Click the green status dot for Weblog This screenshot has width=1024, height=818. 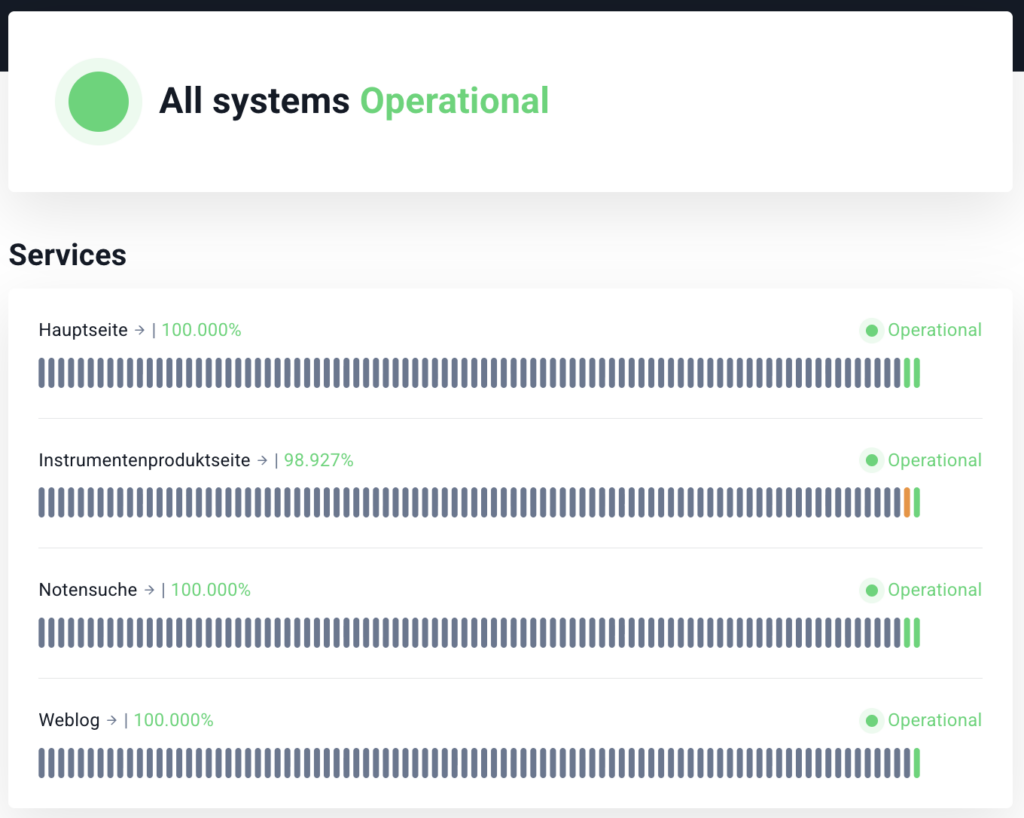click(871, 720)
